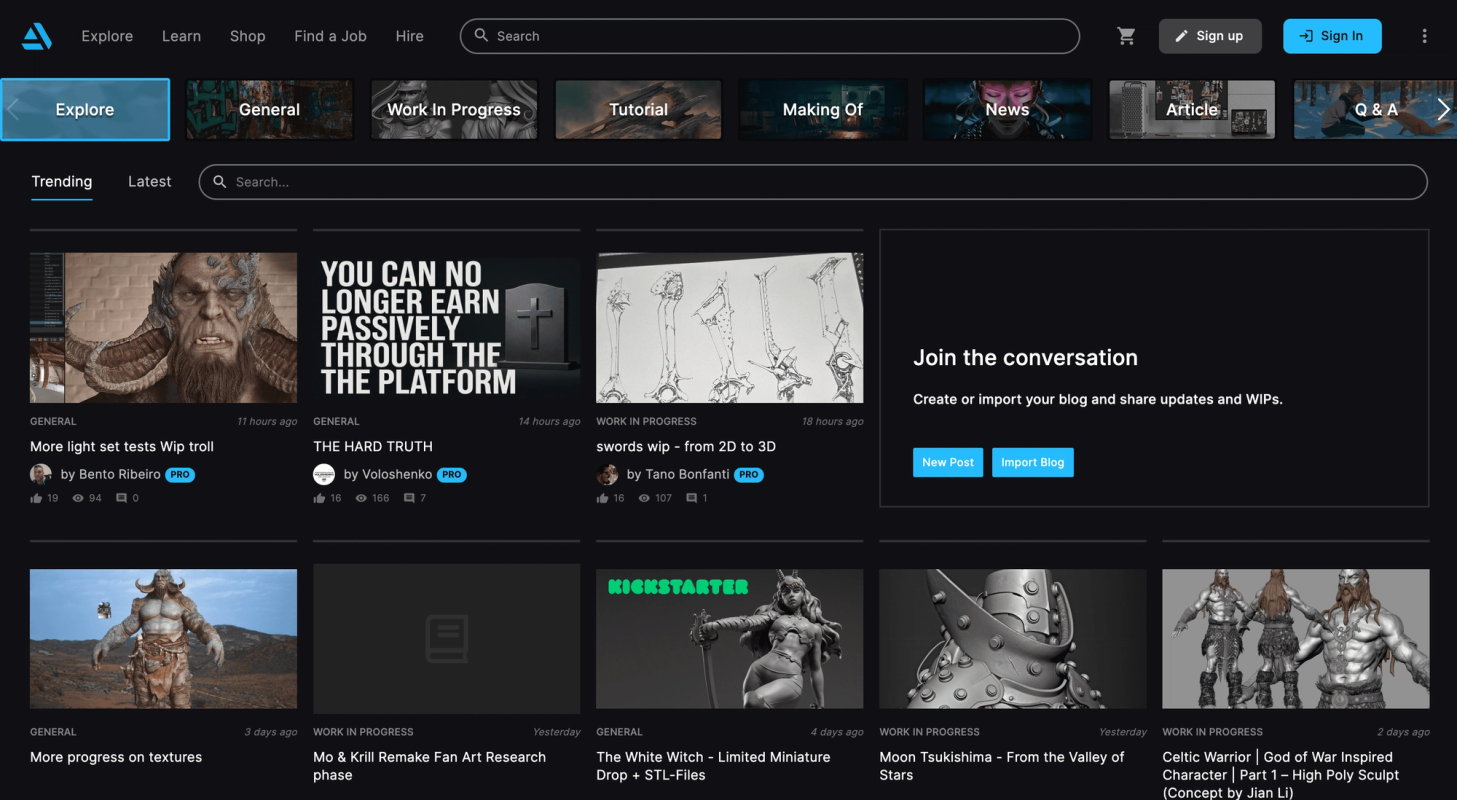Click Voloshenko's avatar icon

[324, 474]
